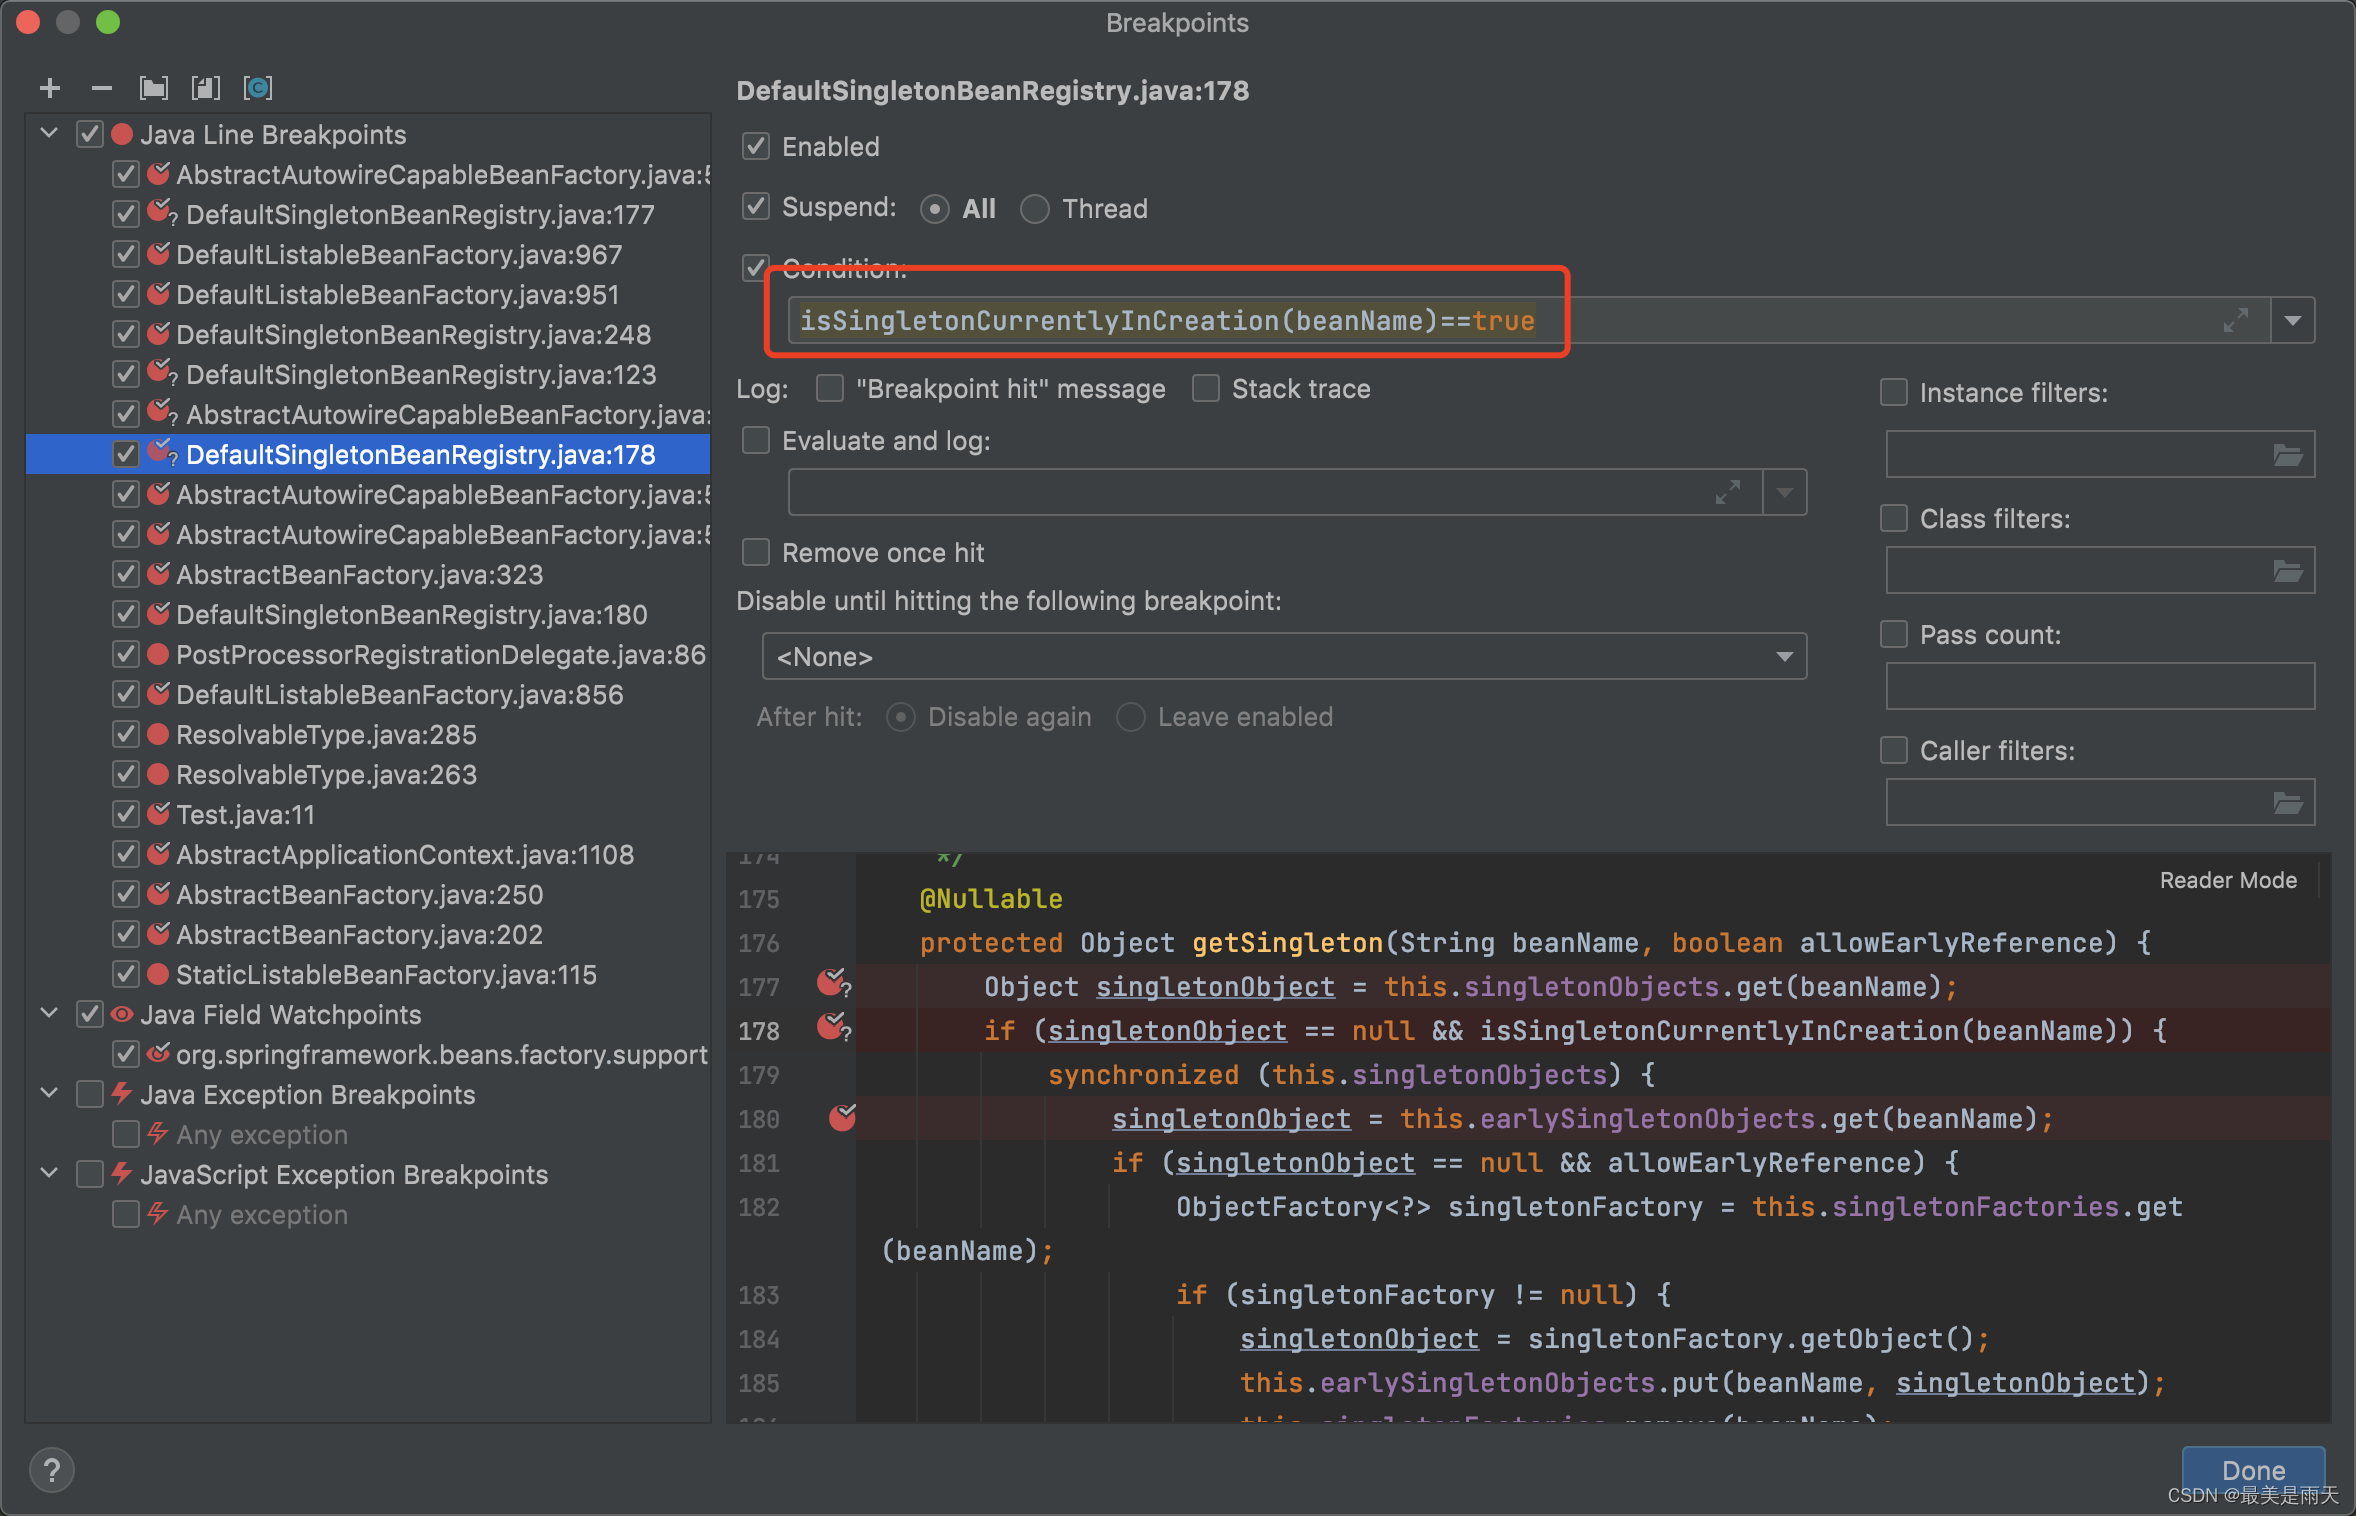Image resolution: width=2356 pixels, height=1516 pixels.
Task: Click browse folder icon for Class filters
Action: pos(2288,572)
